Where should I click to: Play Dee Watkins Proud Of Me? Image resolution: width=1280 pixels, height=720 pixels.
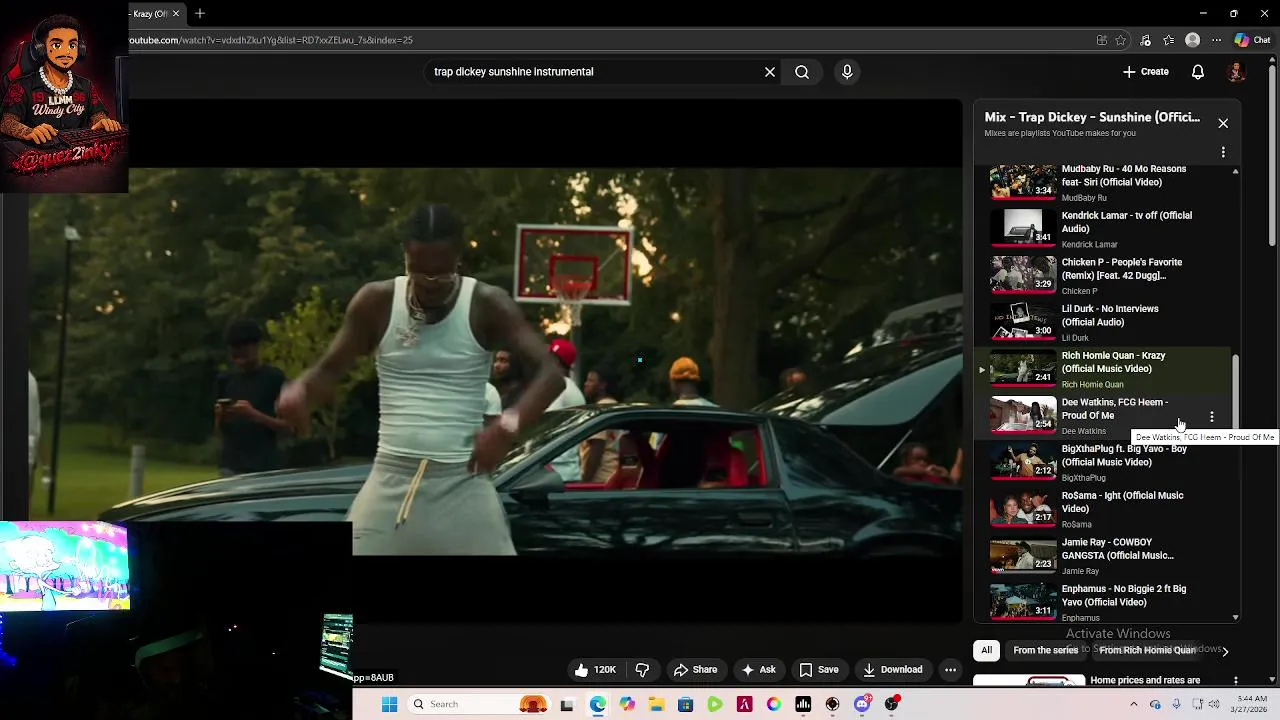(1105, 415)
